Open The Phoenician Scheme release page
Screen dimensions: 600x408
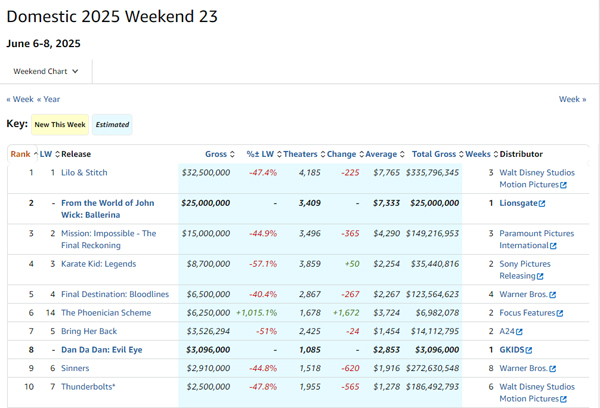click(x=106, y=313)
